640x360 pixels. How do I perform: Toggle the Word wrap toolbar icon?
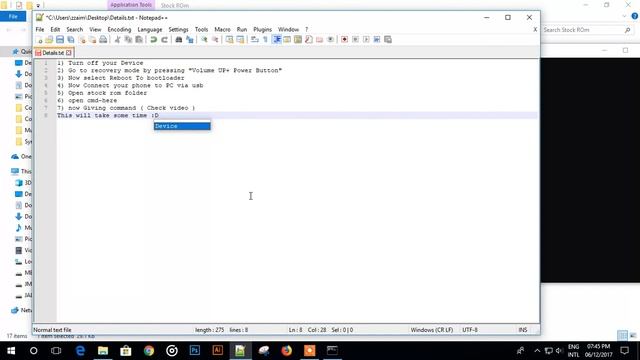click(255, 40)
